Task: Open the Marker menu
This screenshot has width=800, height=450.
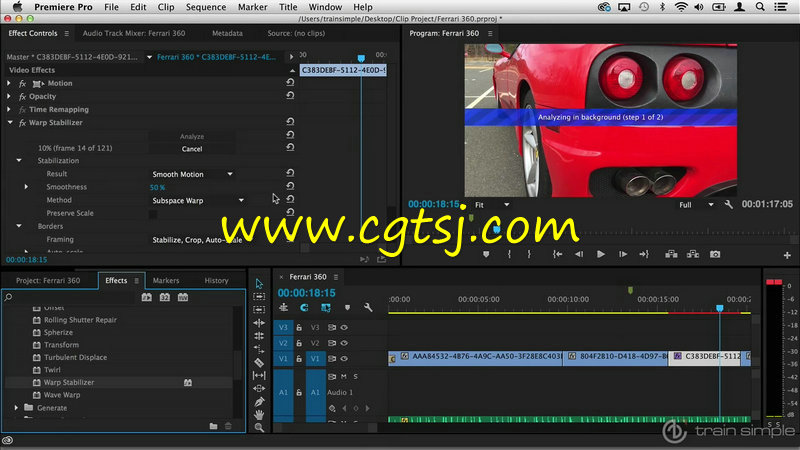Action: tap(253, 7)
